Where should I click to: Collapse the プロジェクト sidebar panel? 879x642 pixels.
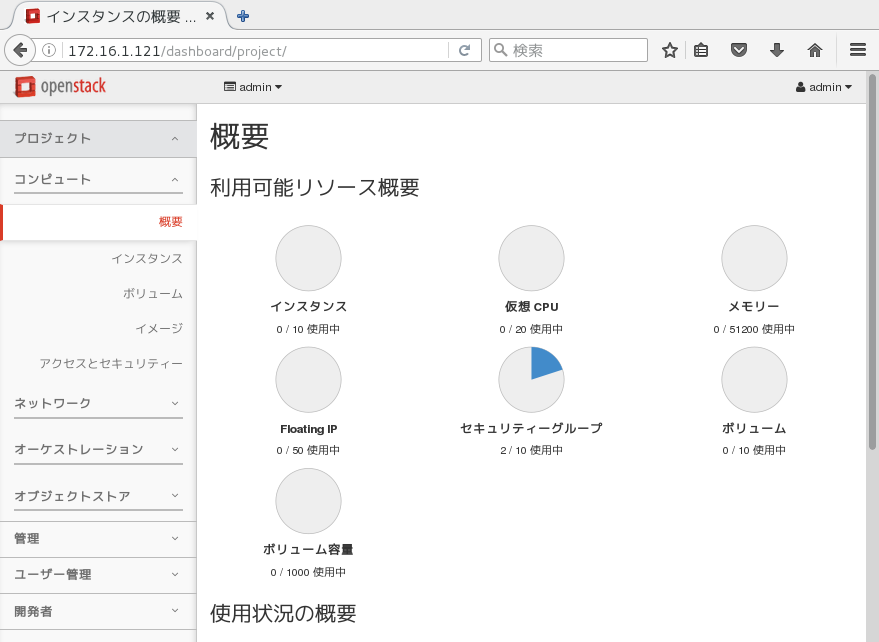(97, 138)
